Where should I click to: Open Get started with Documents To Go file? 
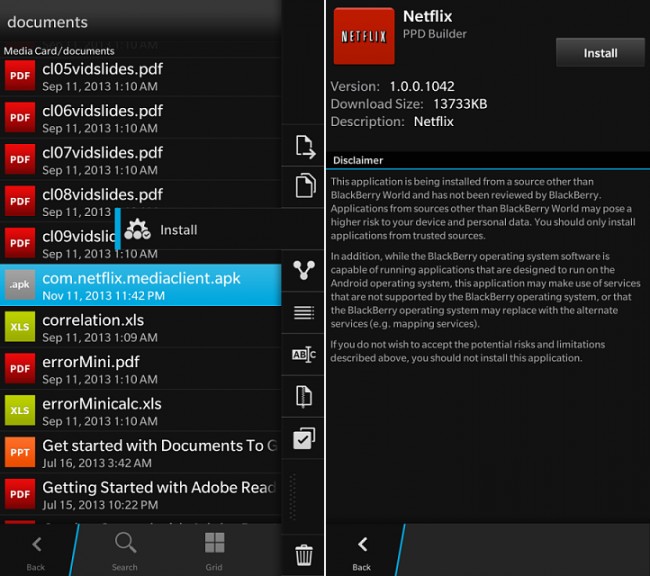pos(141,453)
